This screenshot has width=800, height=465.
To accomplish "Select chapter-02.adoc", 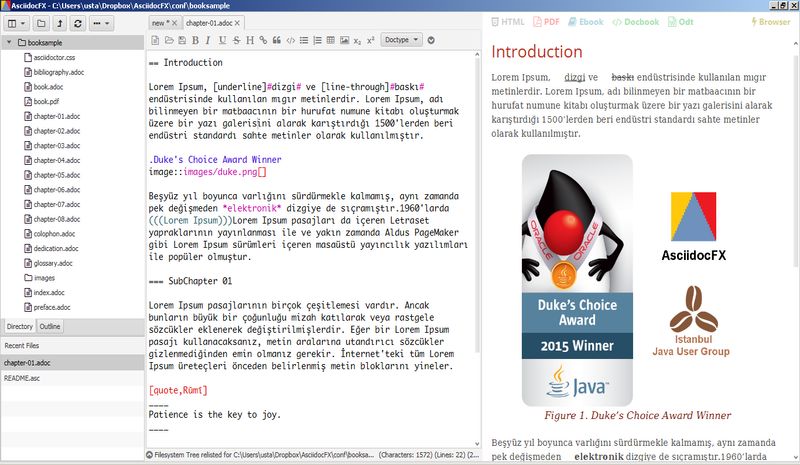I will [57, 131].
